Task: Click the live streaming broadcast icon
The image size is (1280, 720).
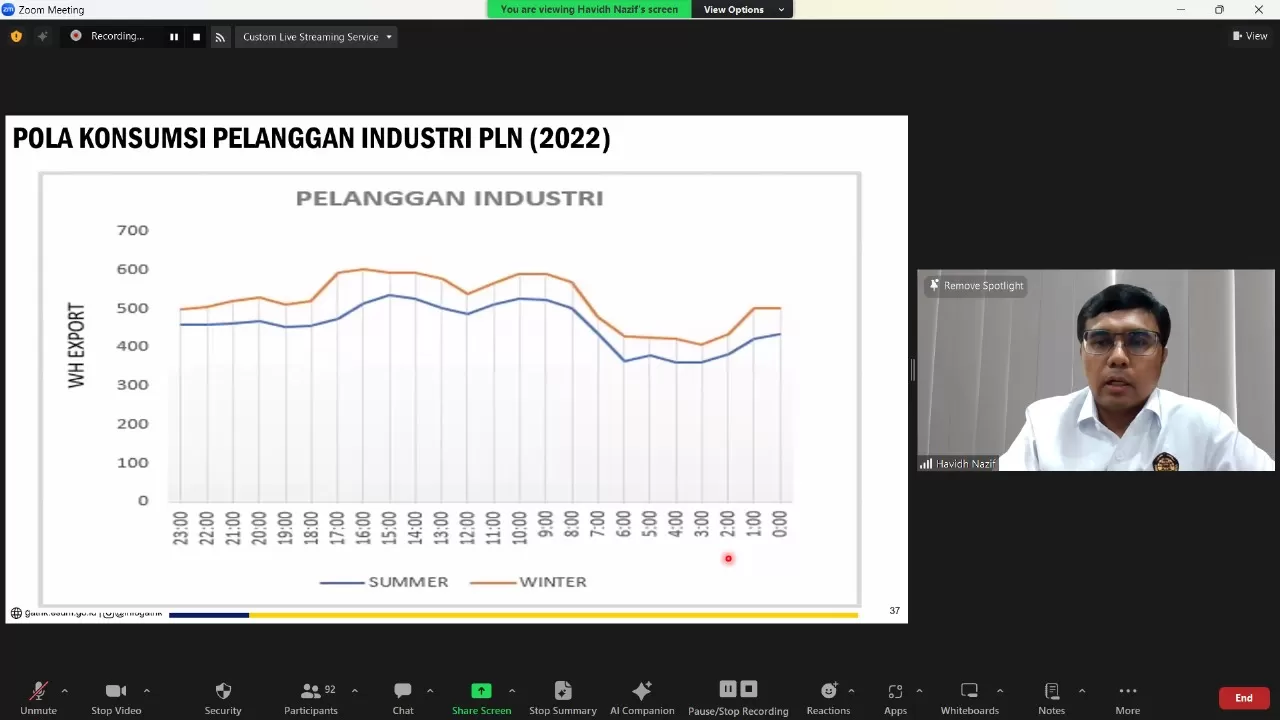Action: click(220, 36)
